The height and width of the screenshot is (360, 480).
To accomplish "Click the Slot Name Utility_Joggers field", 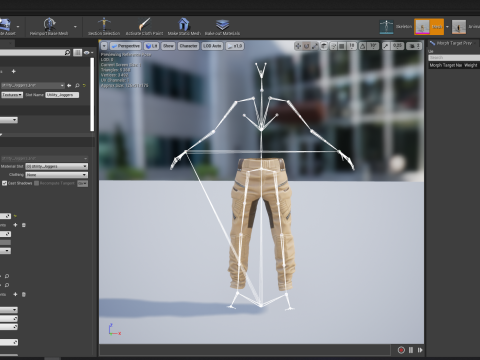I will [x=62, y=95].
